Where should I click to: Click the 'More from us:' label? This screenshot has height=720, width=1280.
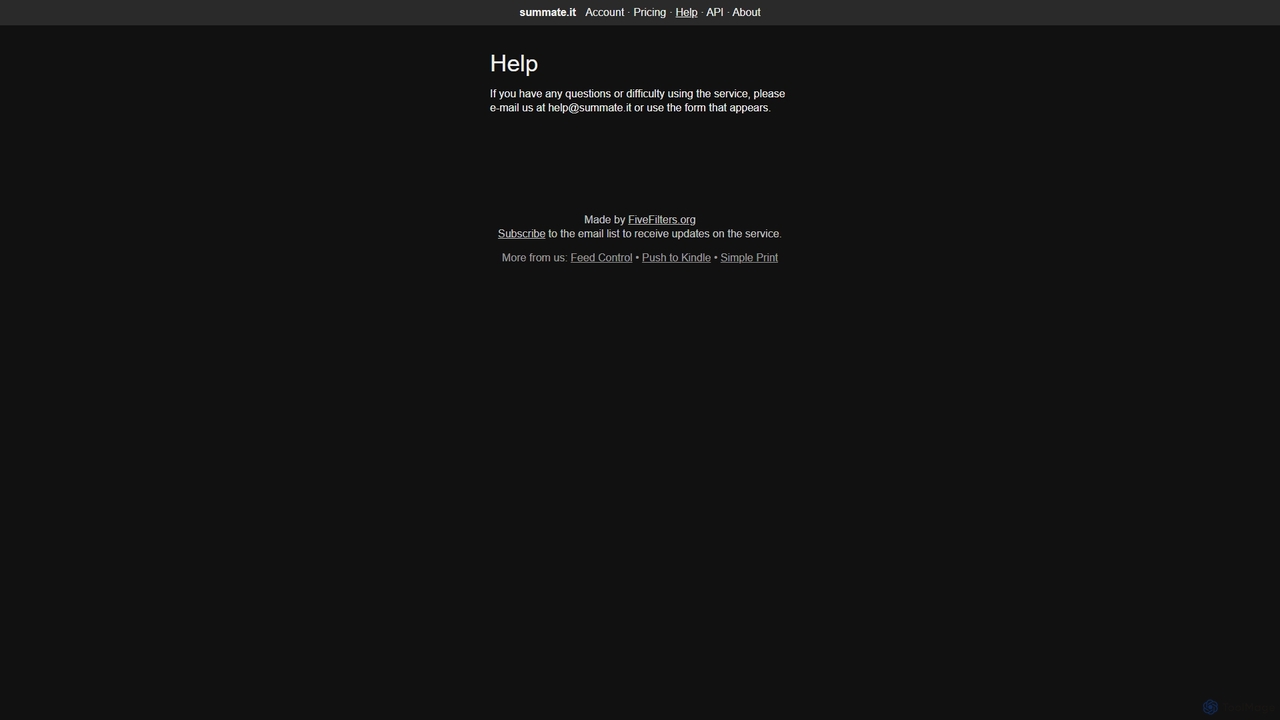point(534,258)
